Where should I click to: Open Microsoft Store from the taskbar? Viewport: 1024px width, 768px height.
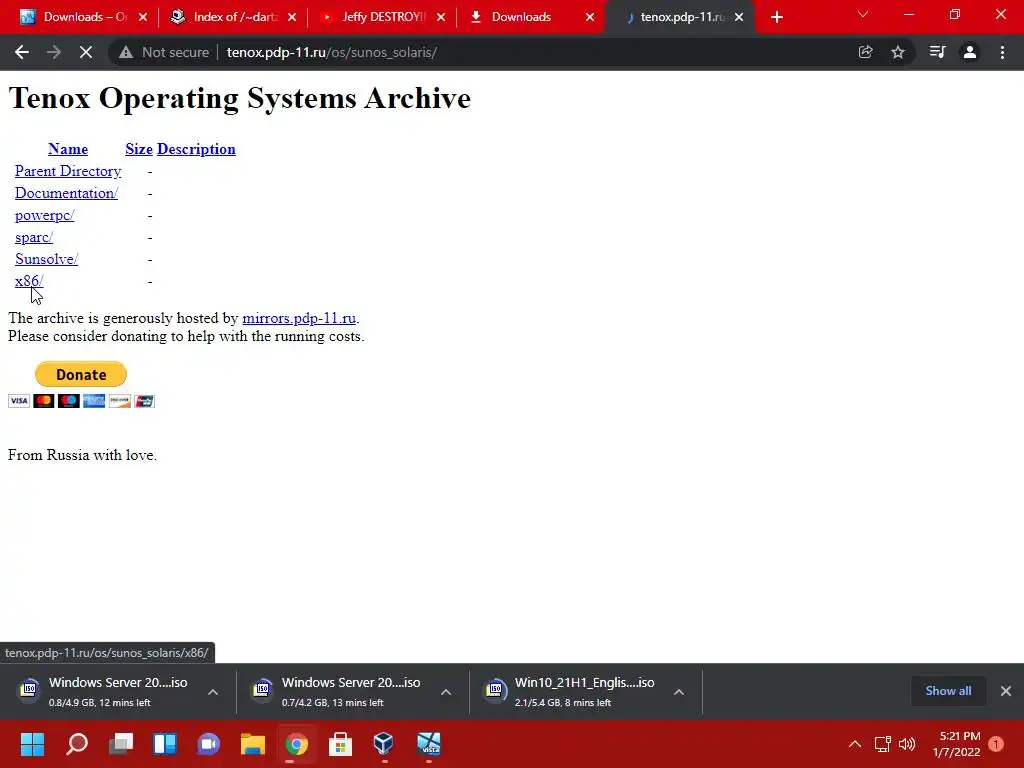tap(340, 744)
